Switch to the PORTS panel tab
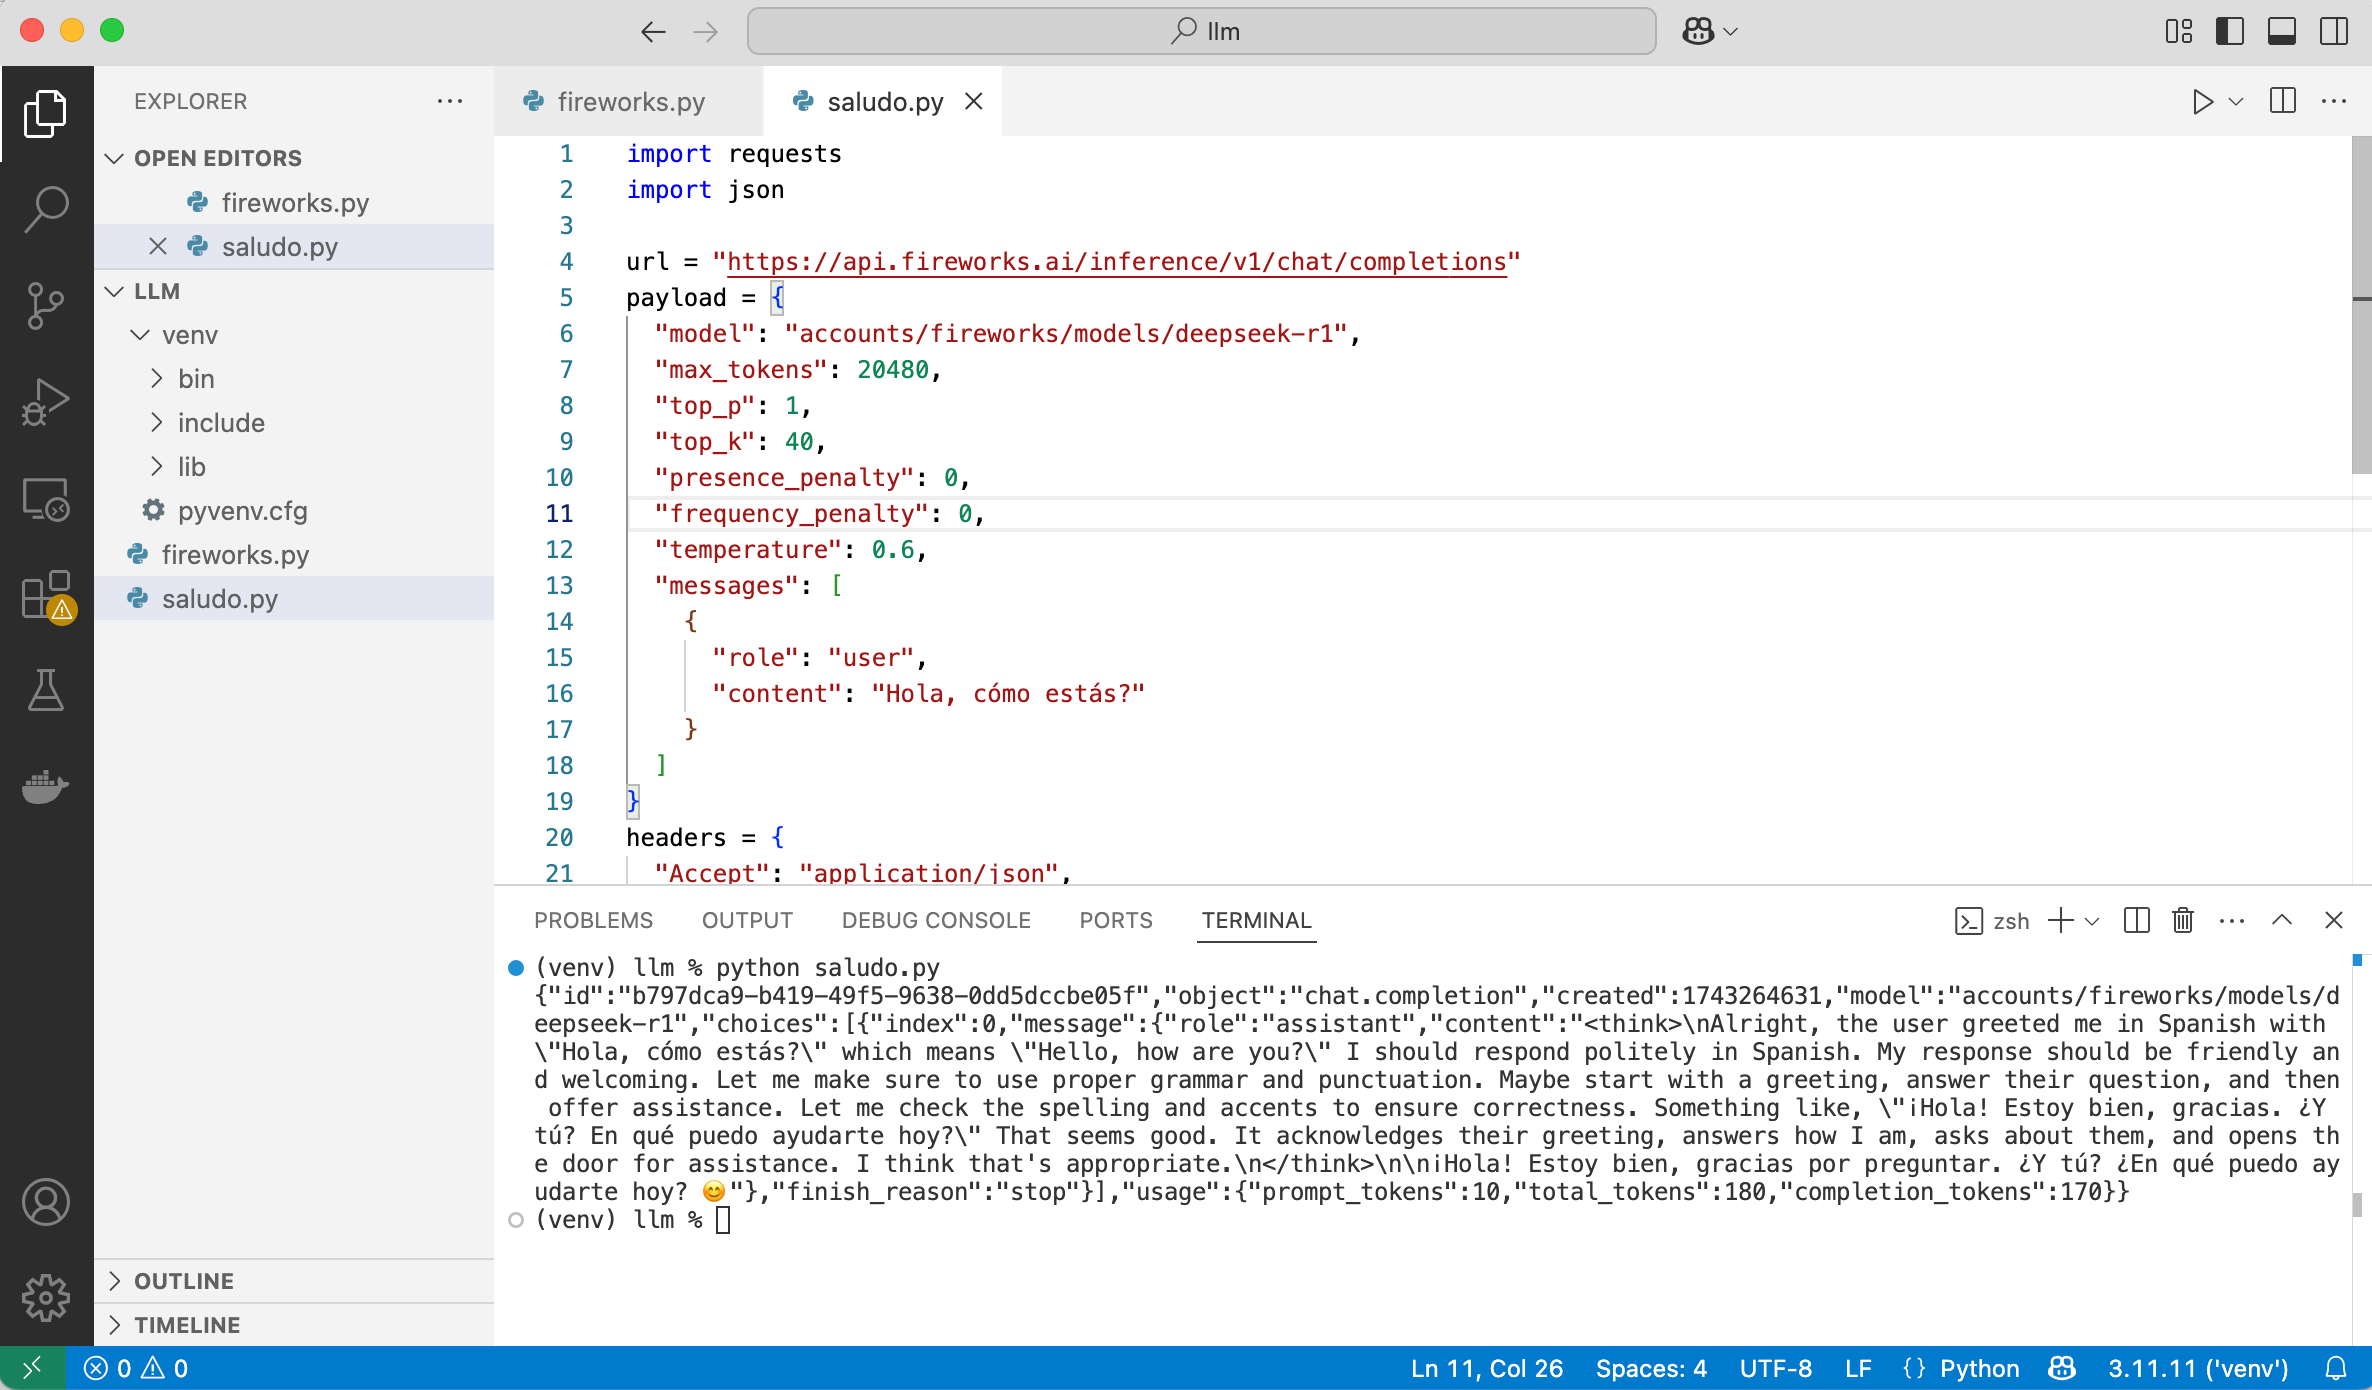Image resolution: width=2372 pixels, height=1390 pixels. pos(1116,920)
